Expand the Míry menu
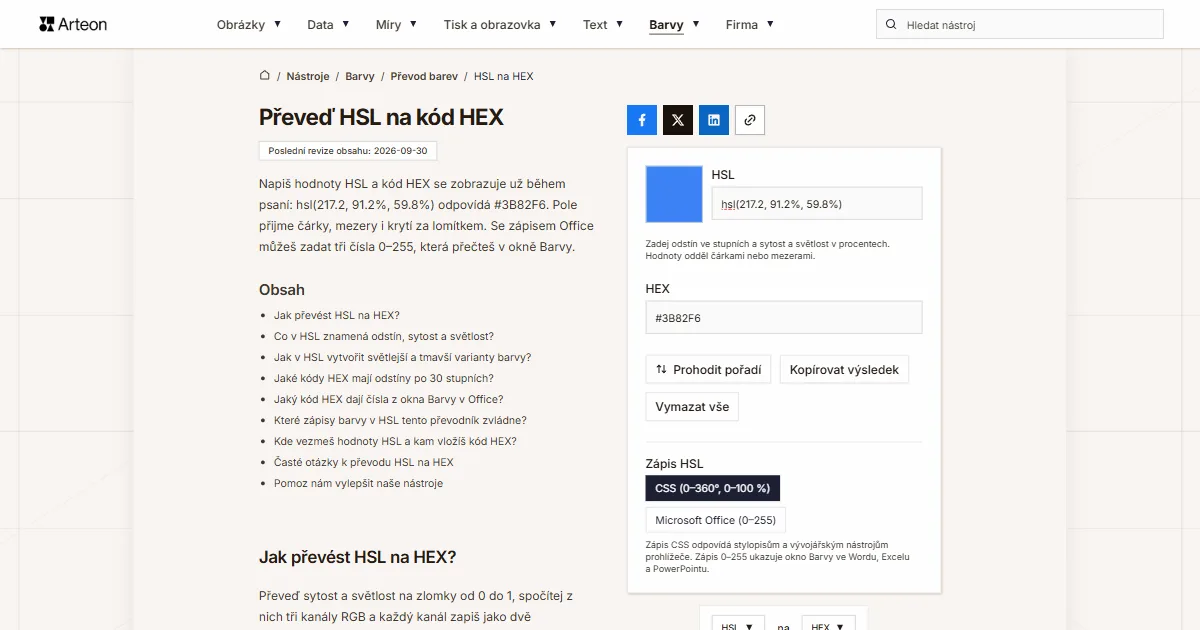Image resolution: width=1200 pixels, height=630 pixels. [x=396, y=24]
